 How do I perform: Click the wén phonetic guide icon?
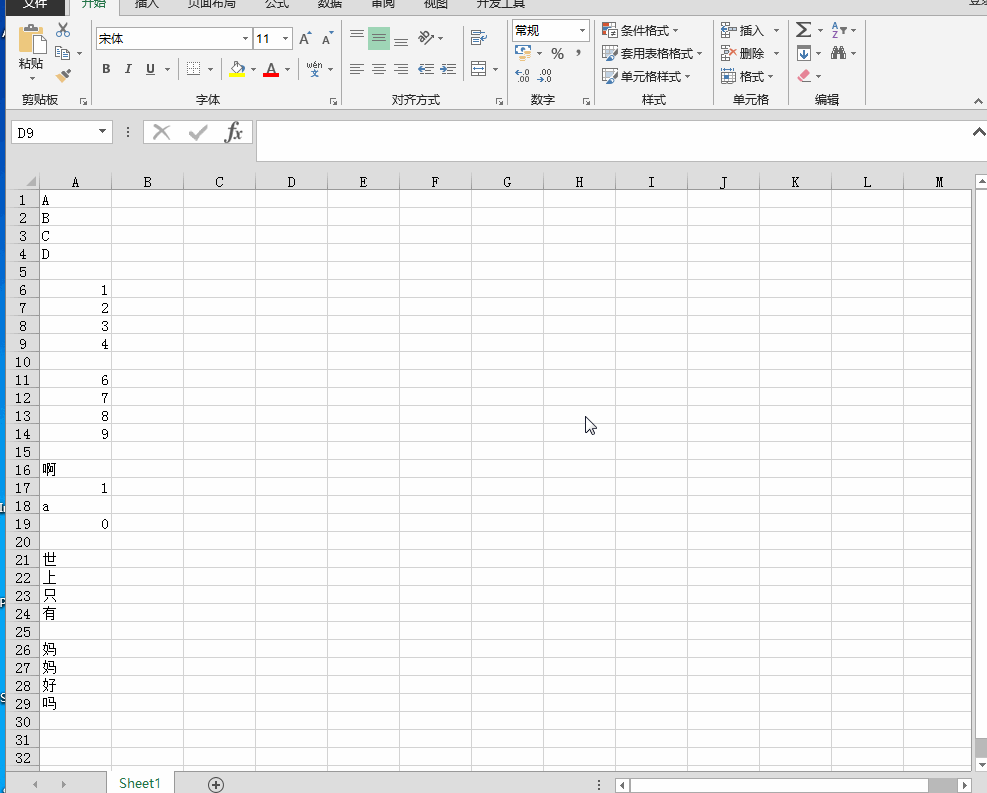(x=314, y=69)
